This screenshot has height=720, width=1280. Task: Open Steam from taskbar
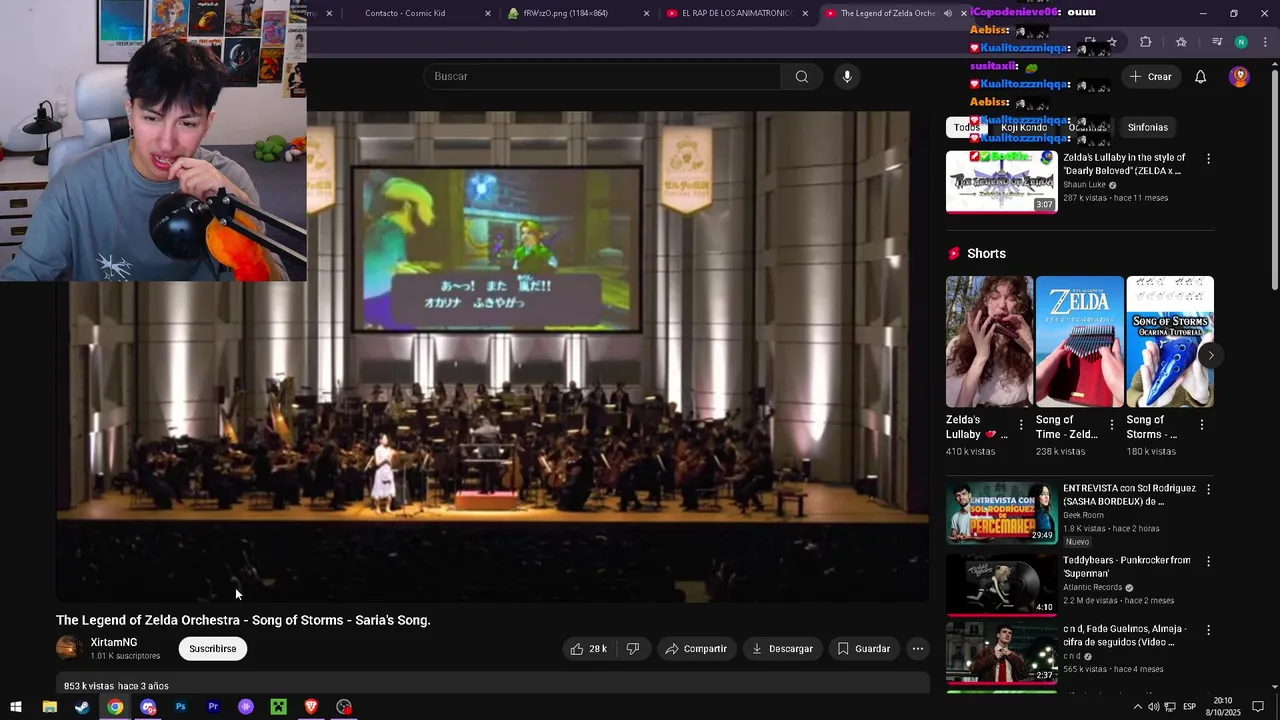pyautogui.click(x=82, y=707)
